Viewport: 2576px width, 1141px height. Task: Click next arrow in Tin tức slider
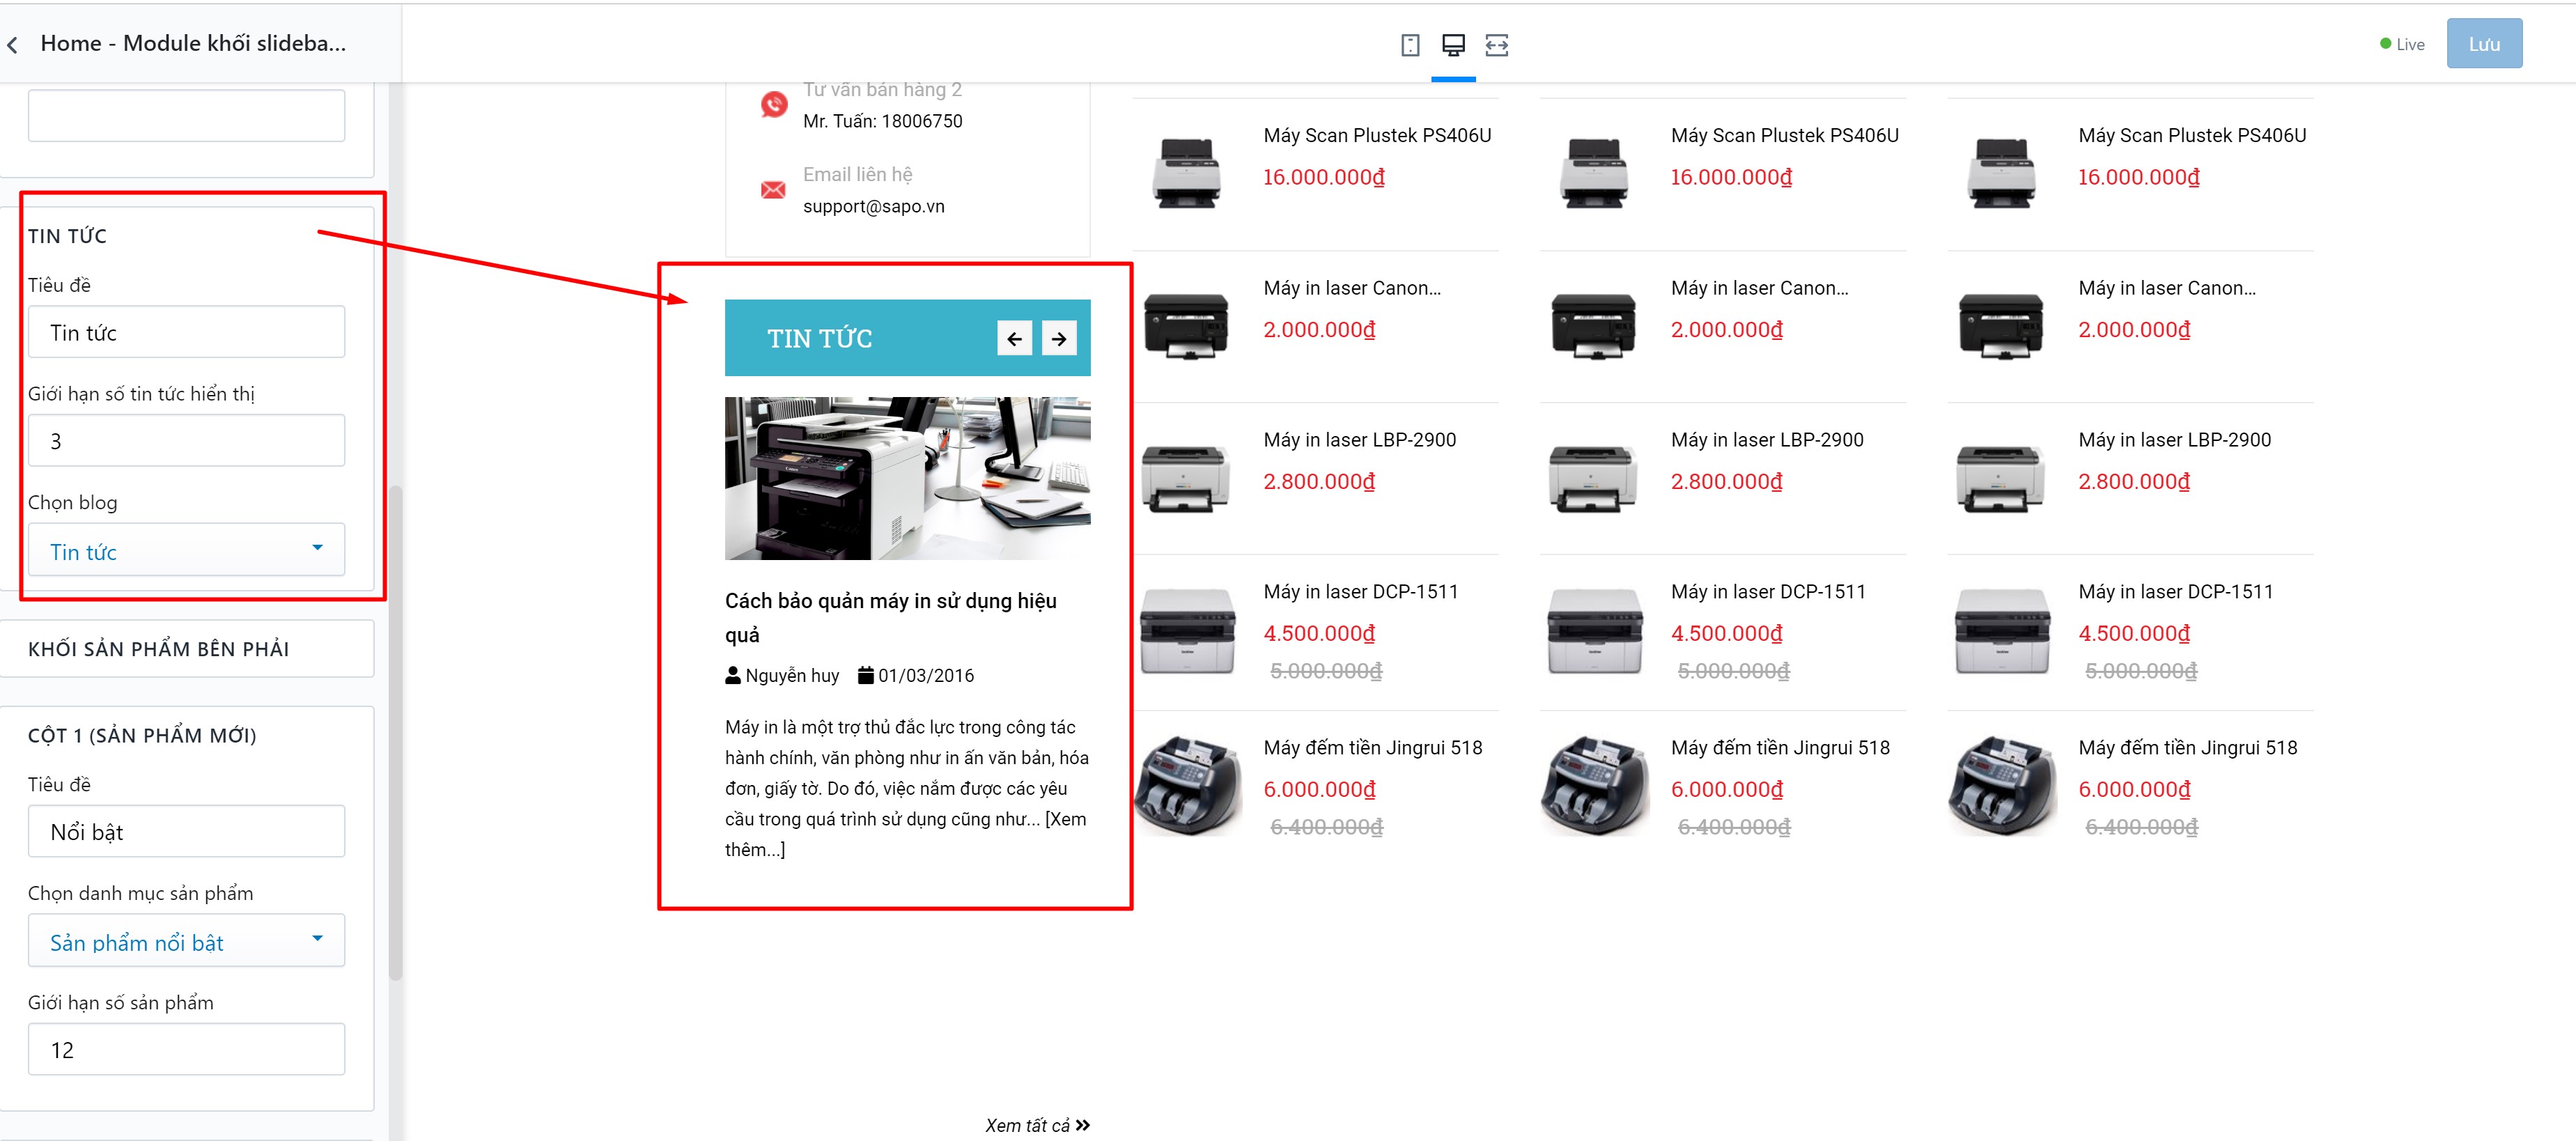coord(1059,339)
